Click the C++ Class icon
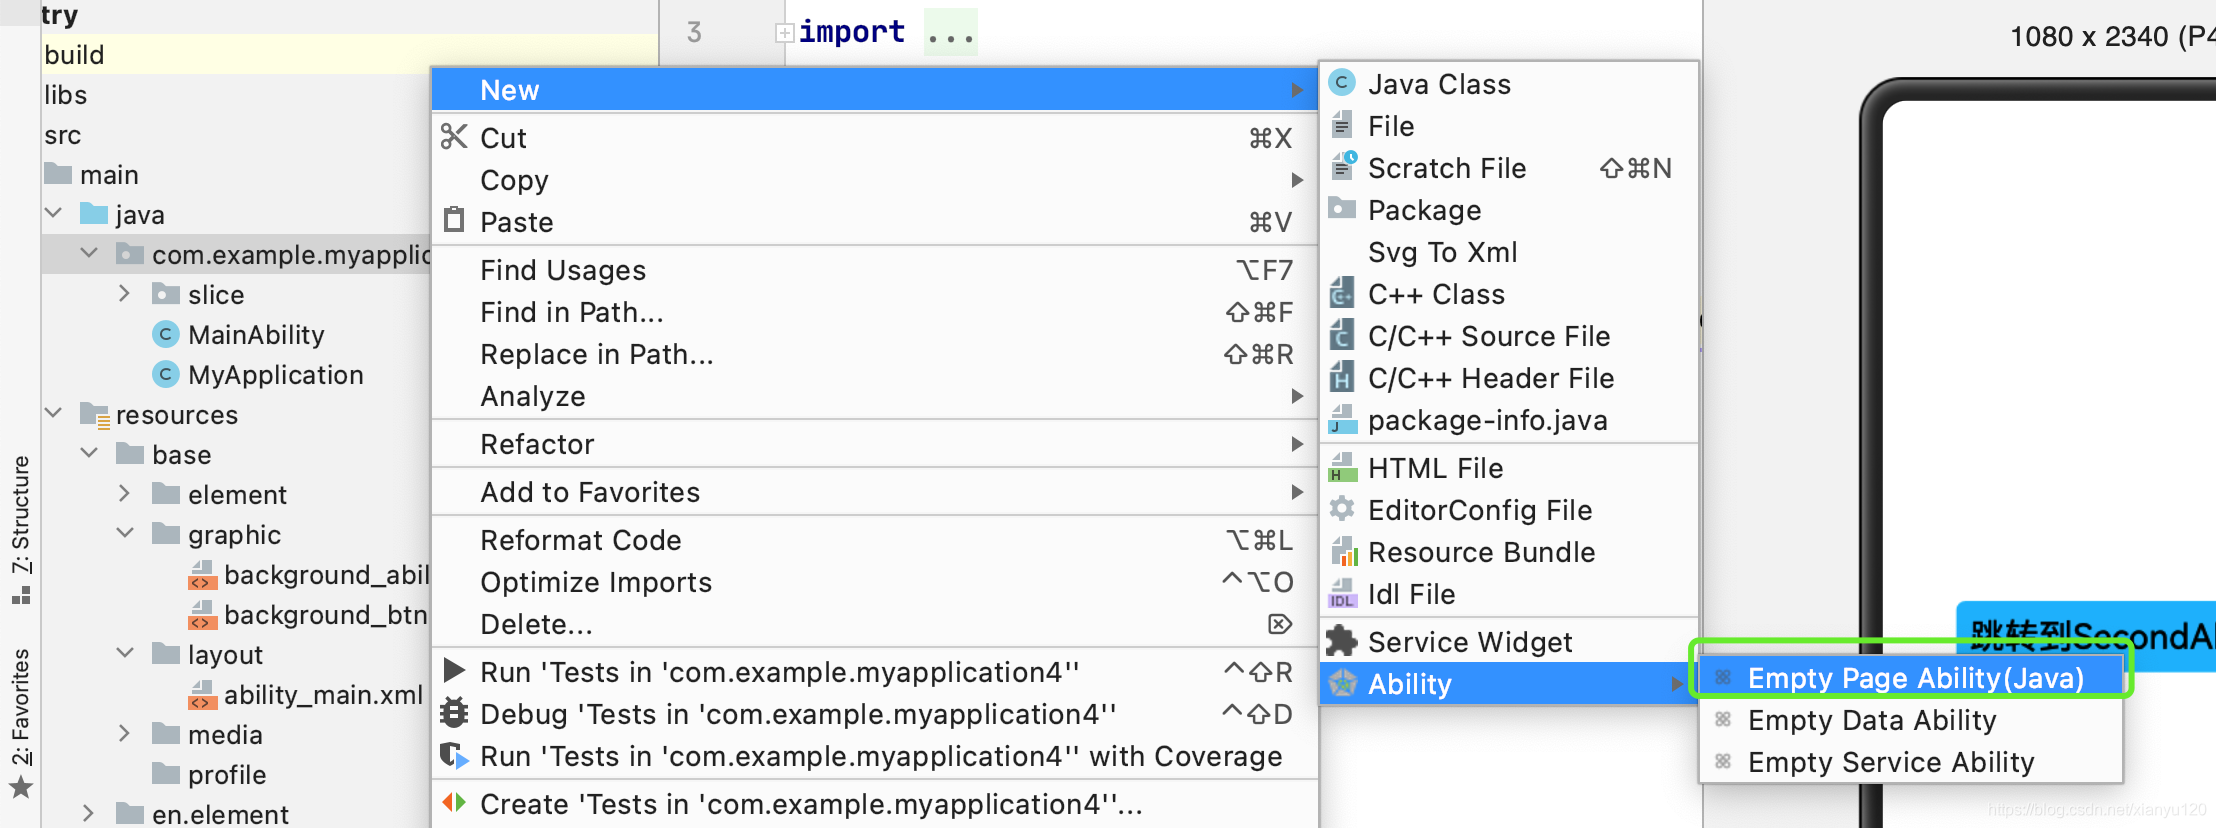Screen dimensions: 2216x828 coord(1342,294)
